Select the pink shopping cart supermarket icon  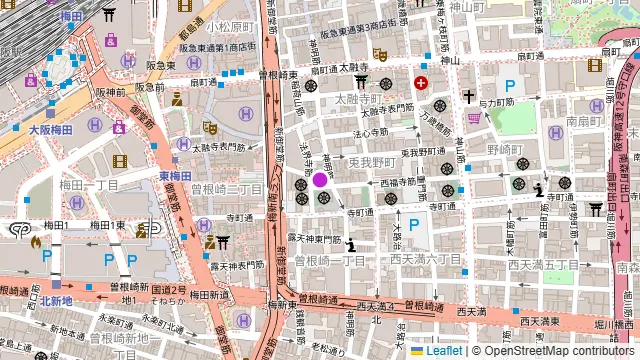coord(474,118)
